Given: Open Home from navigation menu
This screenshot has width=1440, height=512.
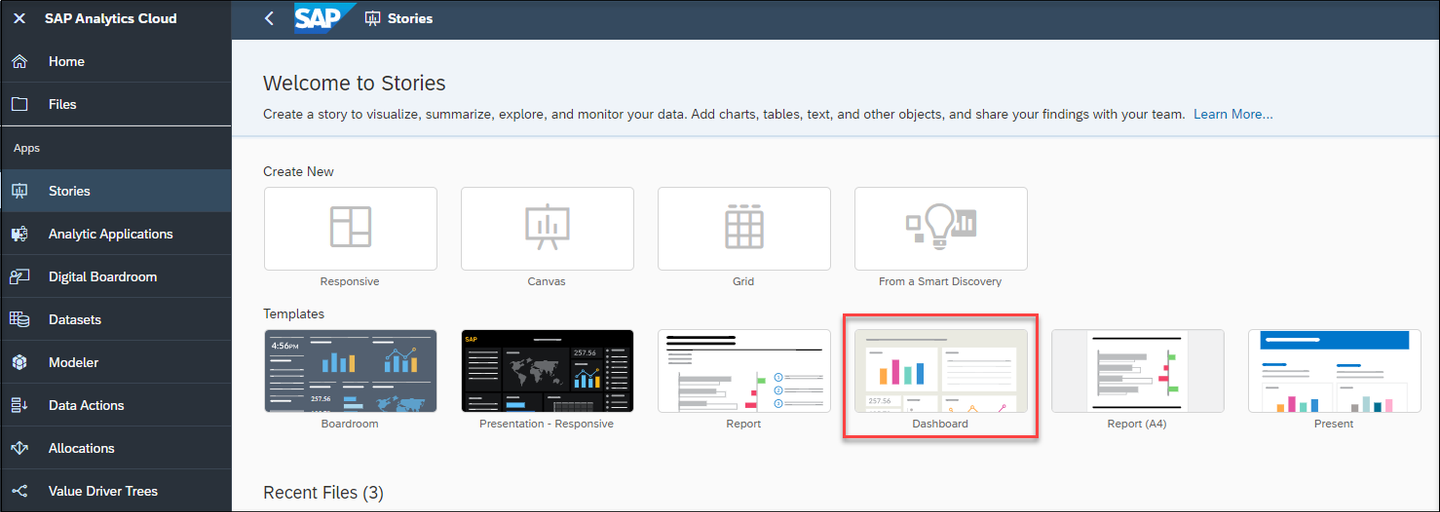Looking at the screenshot, I should 116,61.
